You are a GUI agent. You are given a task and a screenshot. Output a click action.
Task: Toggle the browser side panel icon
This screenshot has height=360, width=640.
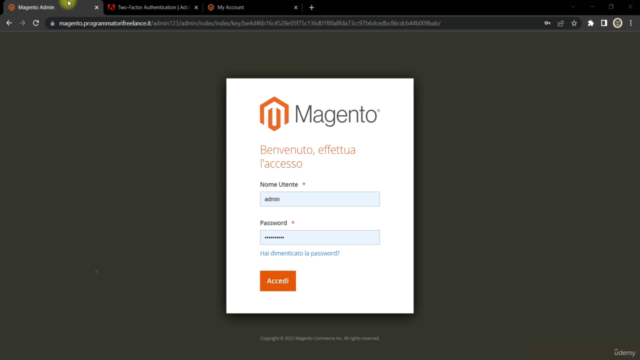[604, 23]
